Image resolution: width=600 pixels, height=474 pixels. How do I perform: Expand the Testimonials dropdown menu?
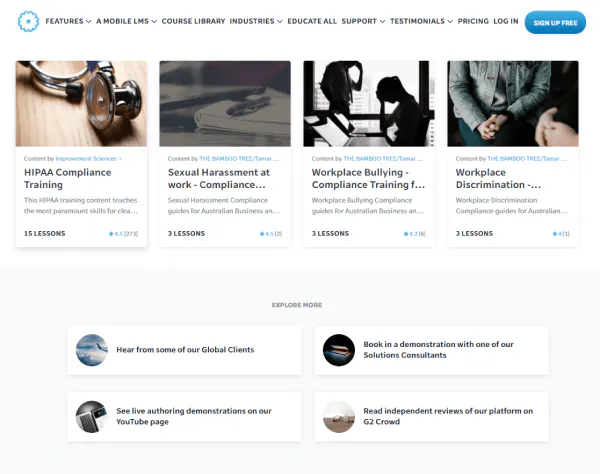coord(421,21)
